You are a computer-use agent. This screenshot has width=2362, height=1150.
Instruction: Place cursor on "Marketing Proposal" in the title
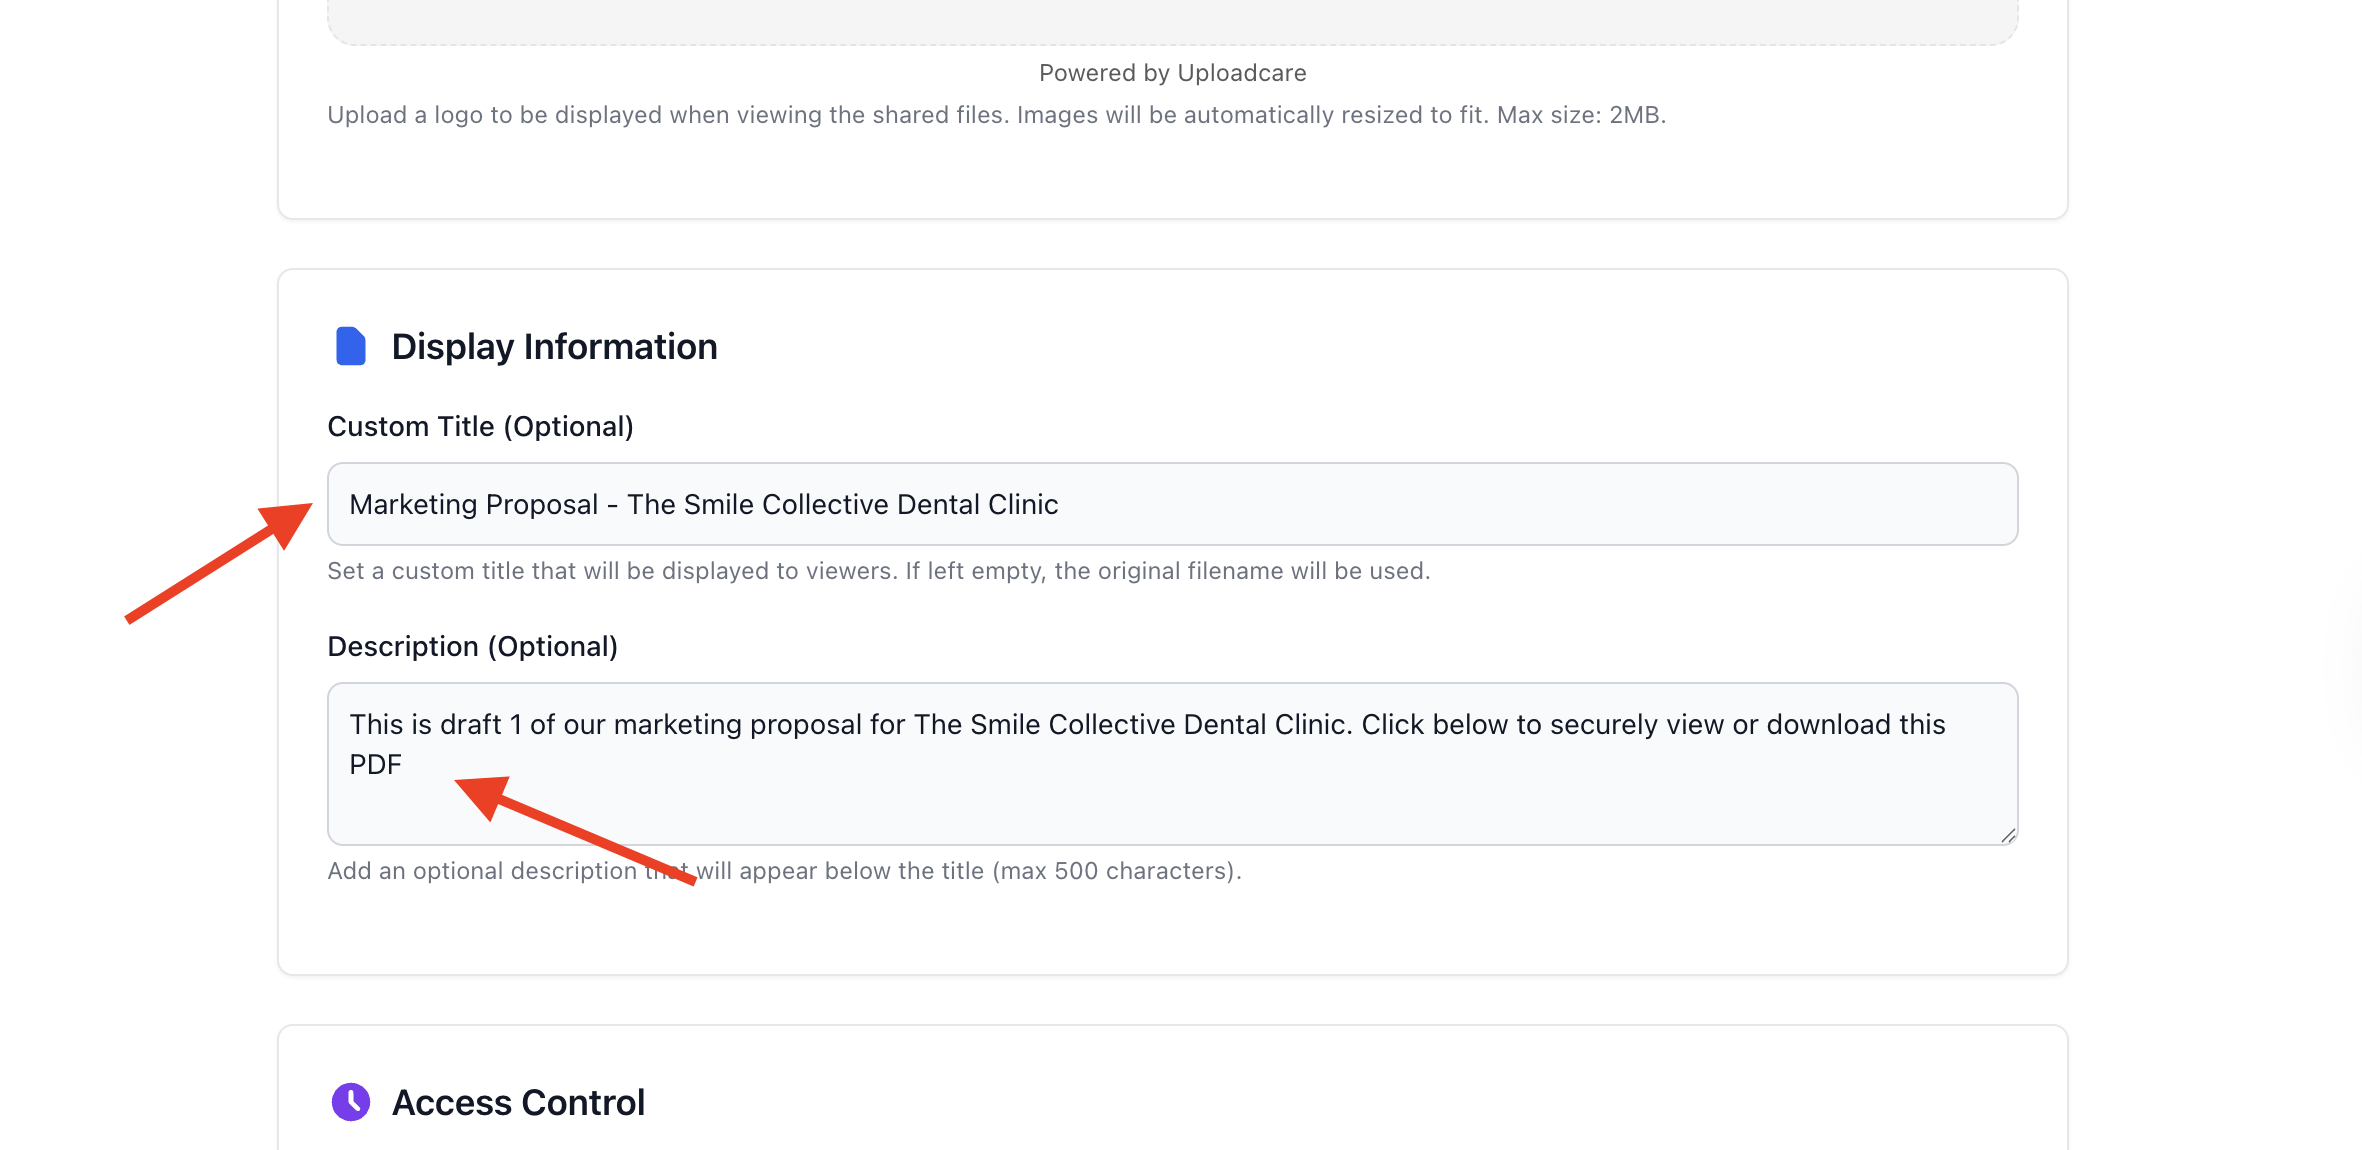473,505
